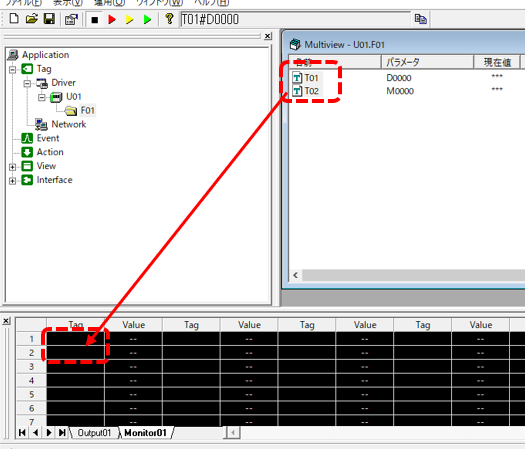Open the properties toolbar icon
This screenshot has height=449, width=525.
71,19
